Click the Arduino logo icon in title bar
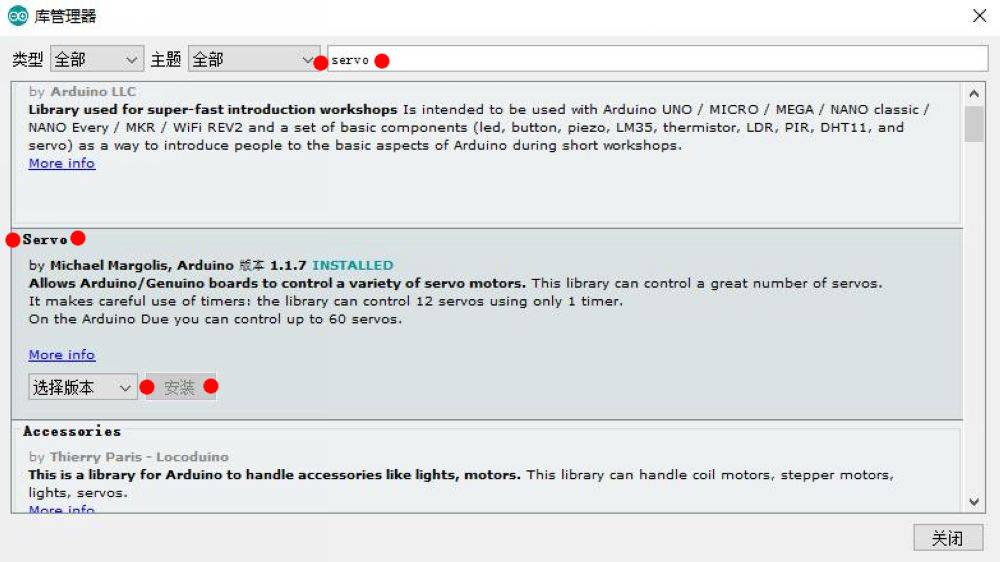The width and height of the screenshot is (1000, 562). pos(17,15)
